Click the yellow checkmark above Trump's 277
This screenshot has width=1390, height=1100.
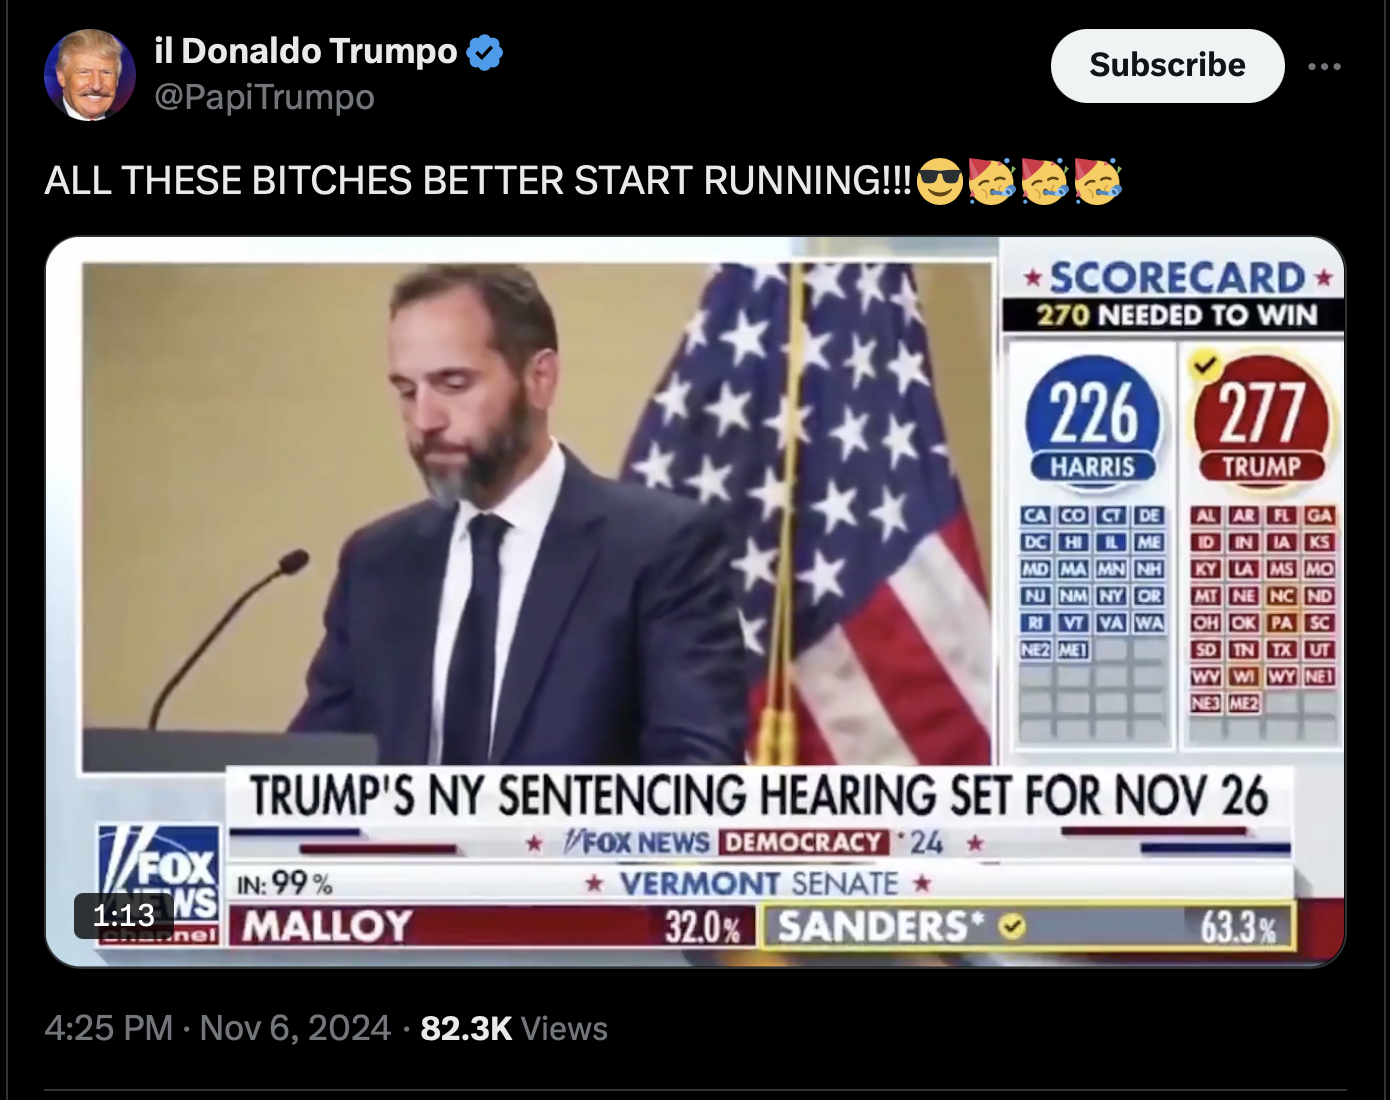pos(1203,365)
